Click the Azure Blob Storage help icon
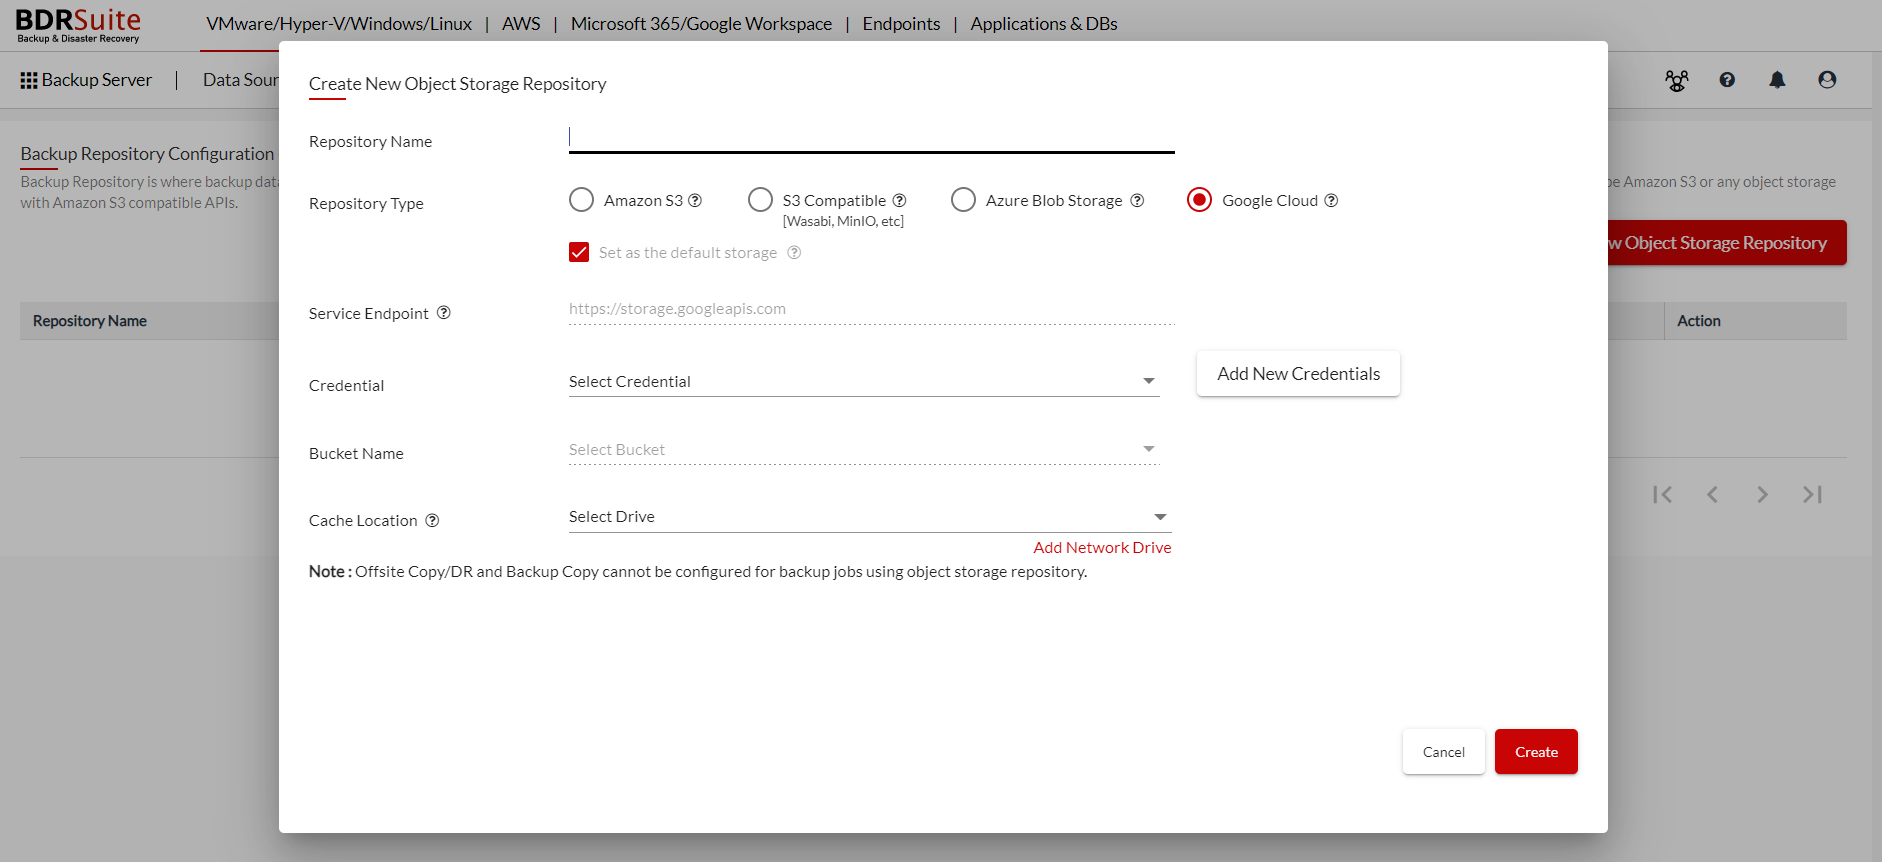Image resolution: width=1882 pixels, height=862 pixels. (1137, 200)
